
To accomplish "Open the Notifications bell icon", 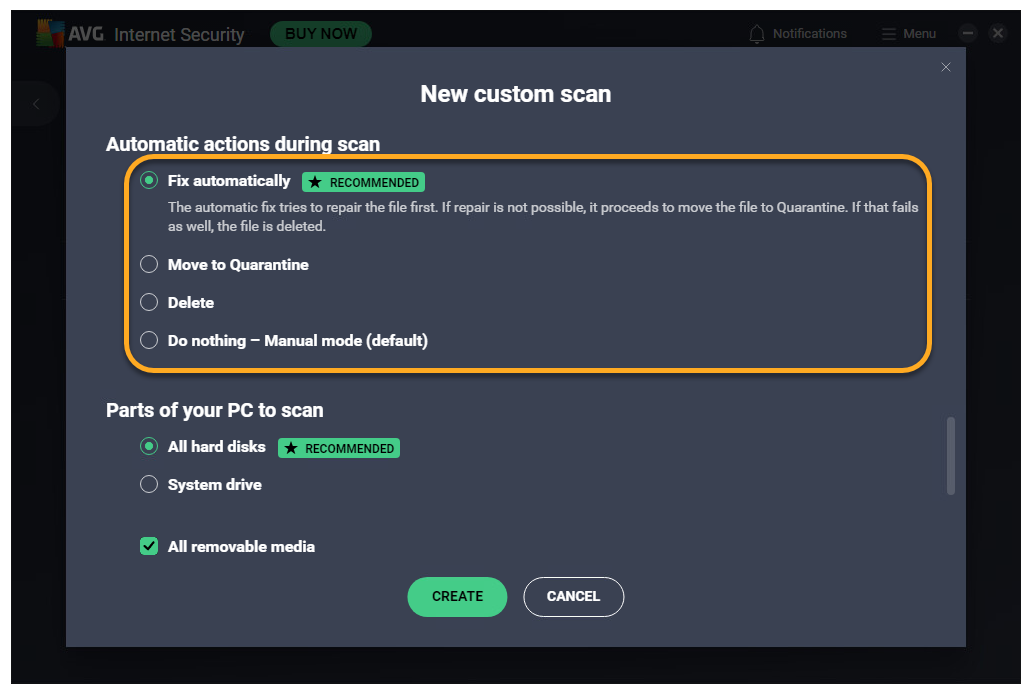I will [x=758, y=34].
